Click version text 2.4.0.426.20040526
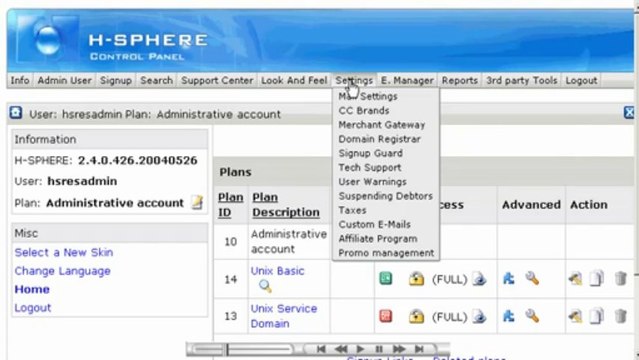Image resolution: width=639 pixels, height=360 pixels. coord(138,160)
